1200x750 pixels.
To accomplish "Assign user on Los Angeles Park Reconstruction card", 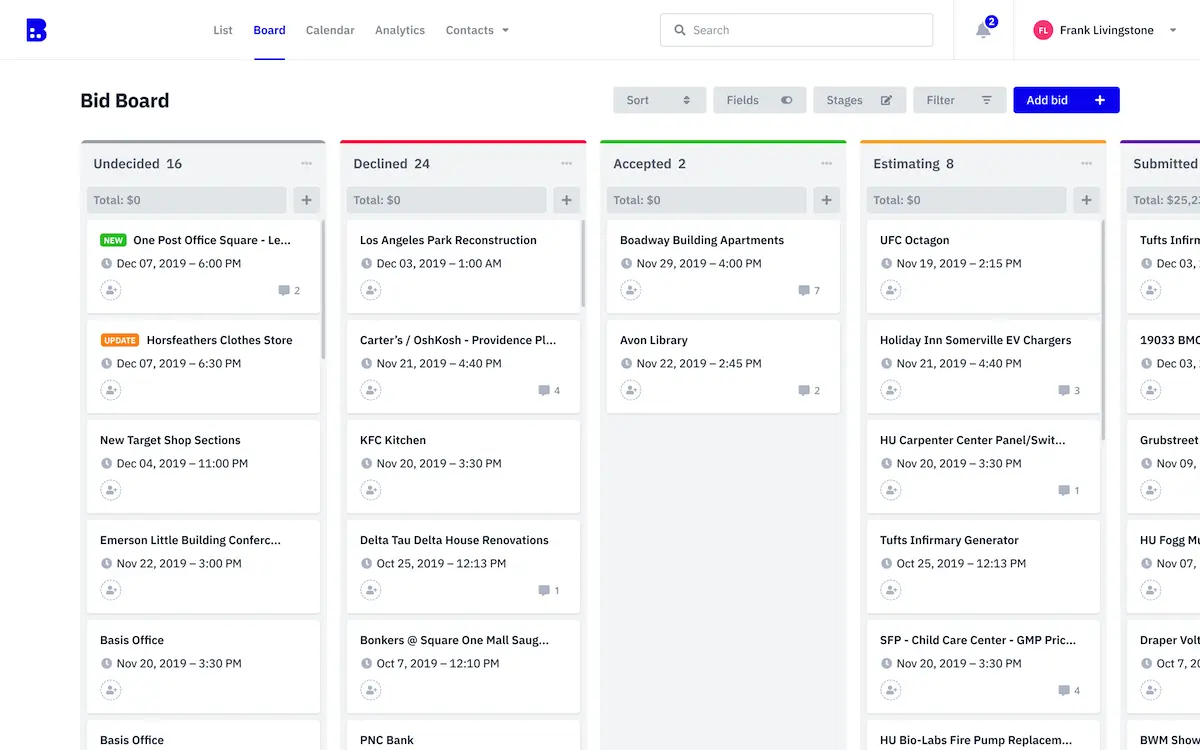I will (x=371, y=290).
